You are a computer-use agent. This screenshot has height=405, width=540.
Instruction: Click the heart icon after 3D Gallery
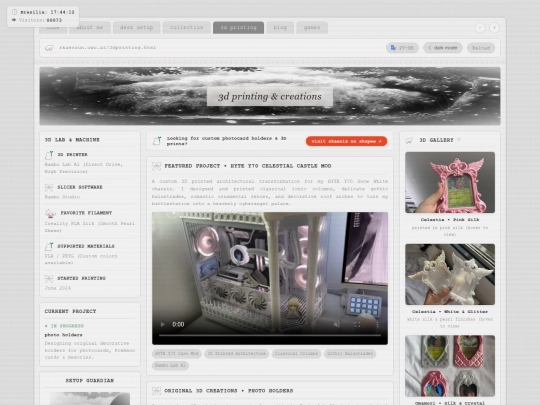459,140
